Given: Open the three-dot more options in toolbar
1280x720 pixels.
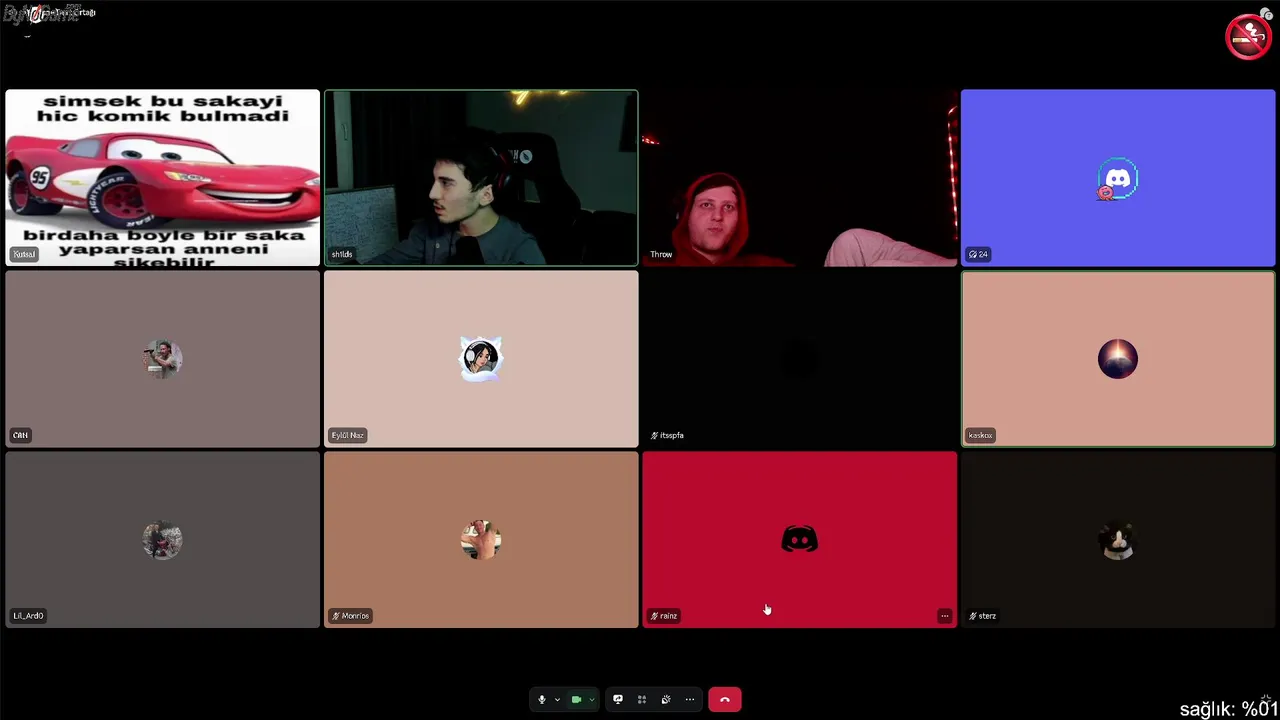Looking at the screenshot, I should (690, 700).
